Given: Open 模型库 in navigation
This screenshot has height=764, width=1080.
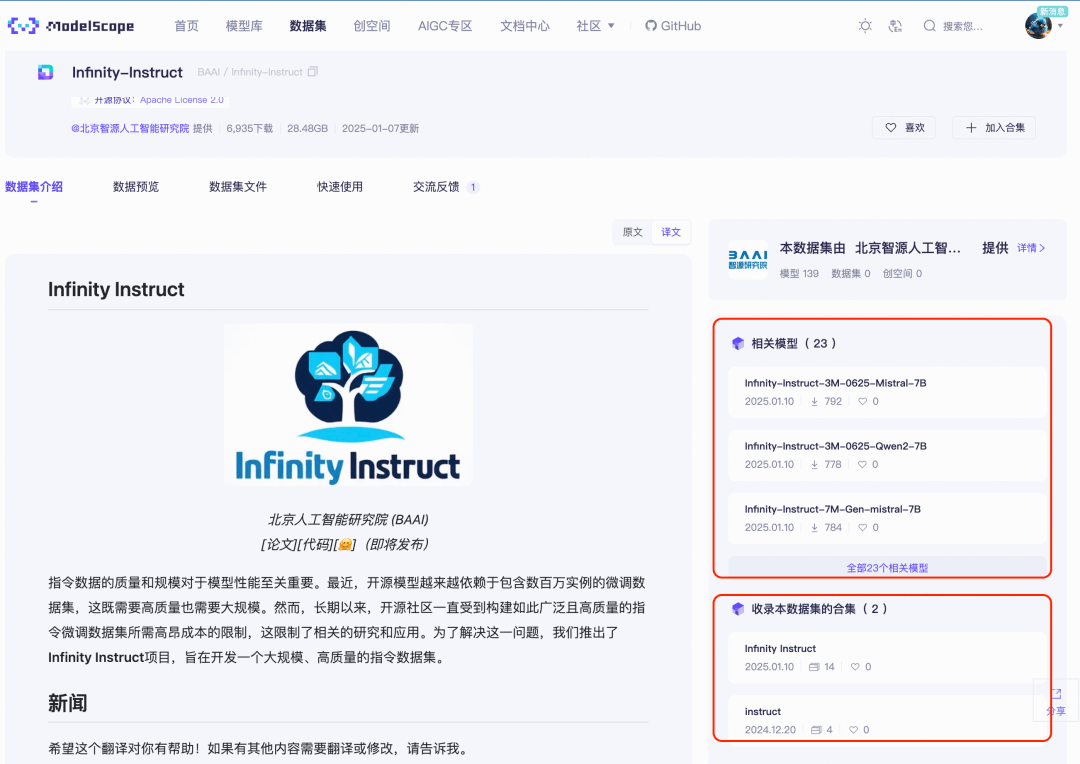Looking at the screenshot, I should click(x=244, y=26).
